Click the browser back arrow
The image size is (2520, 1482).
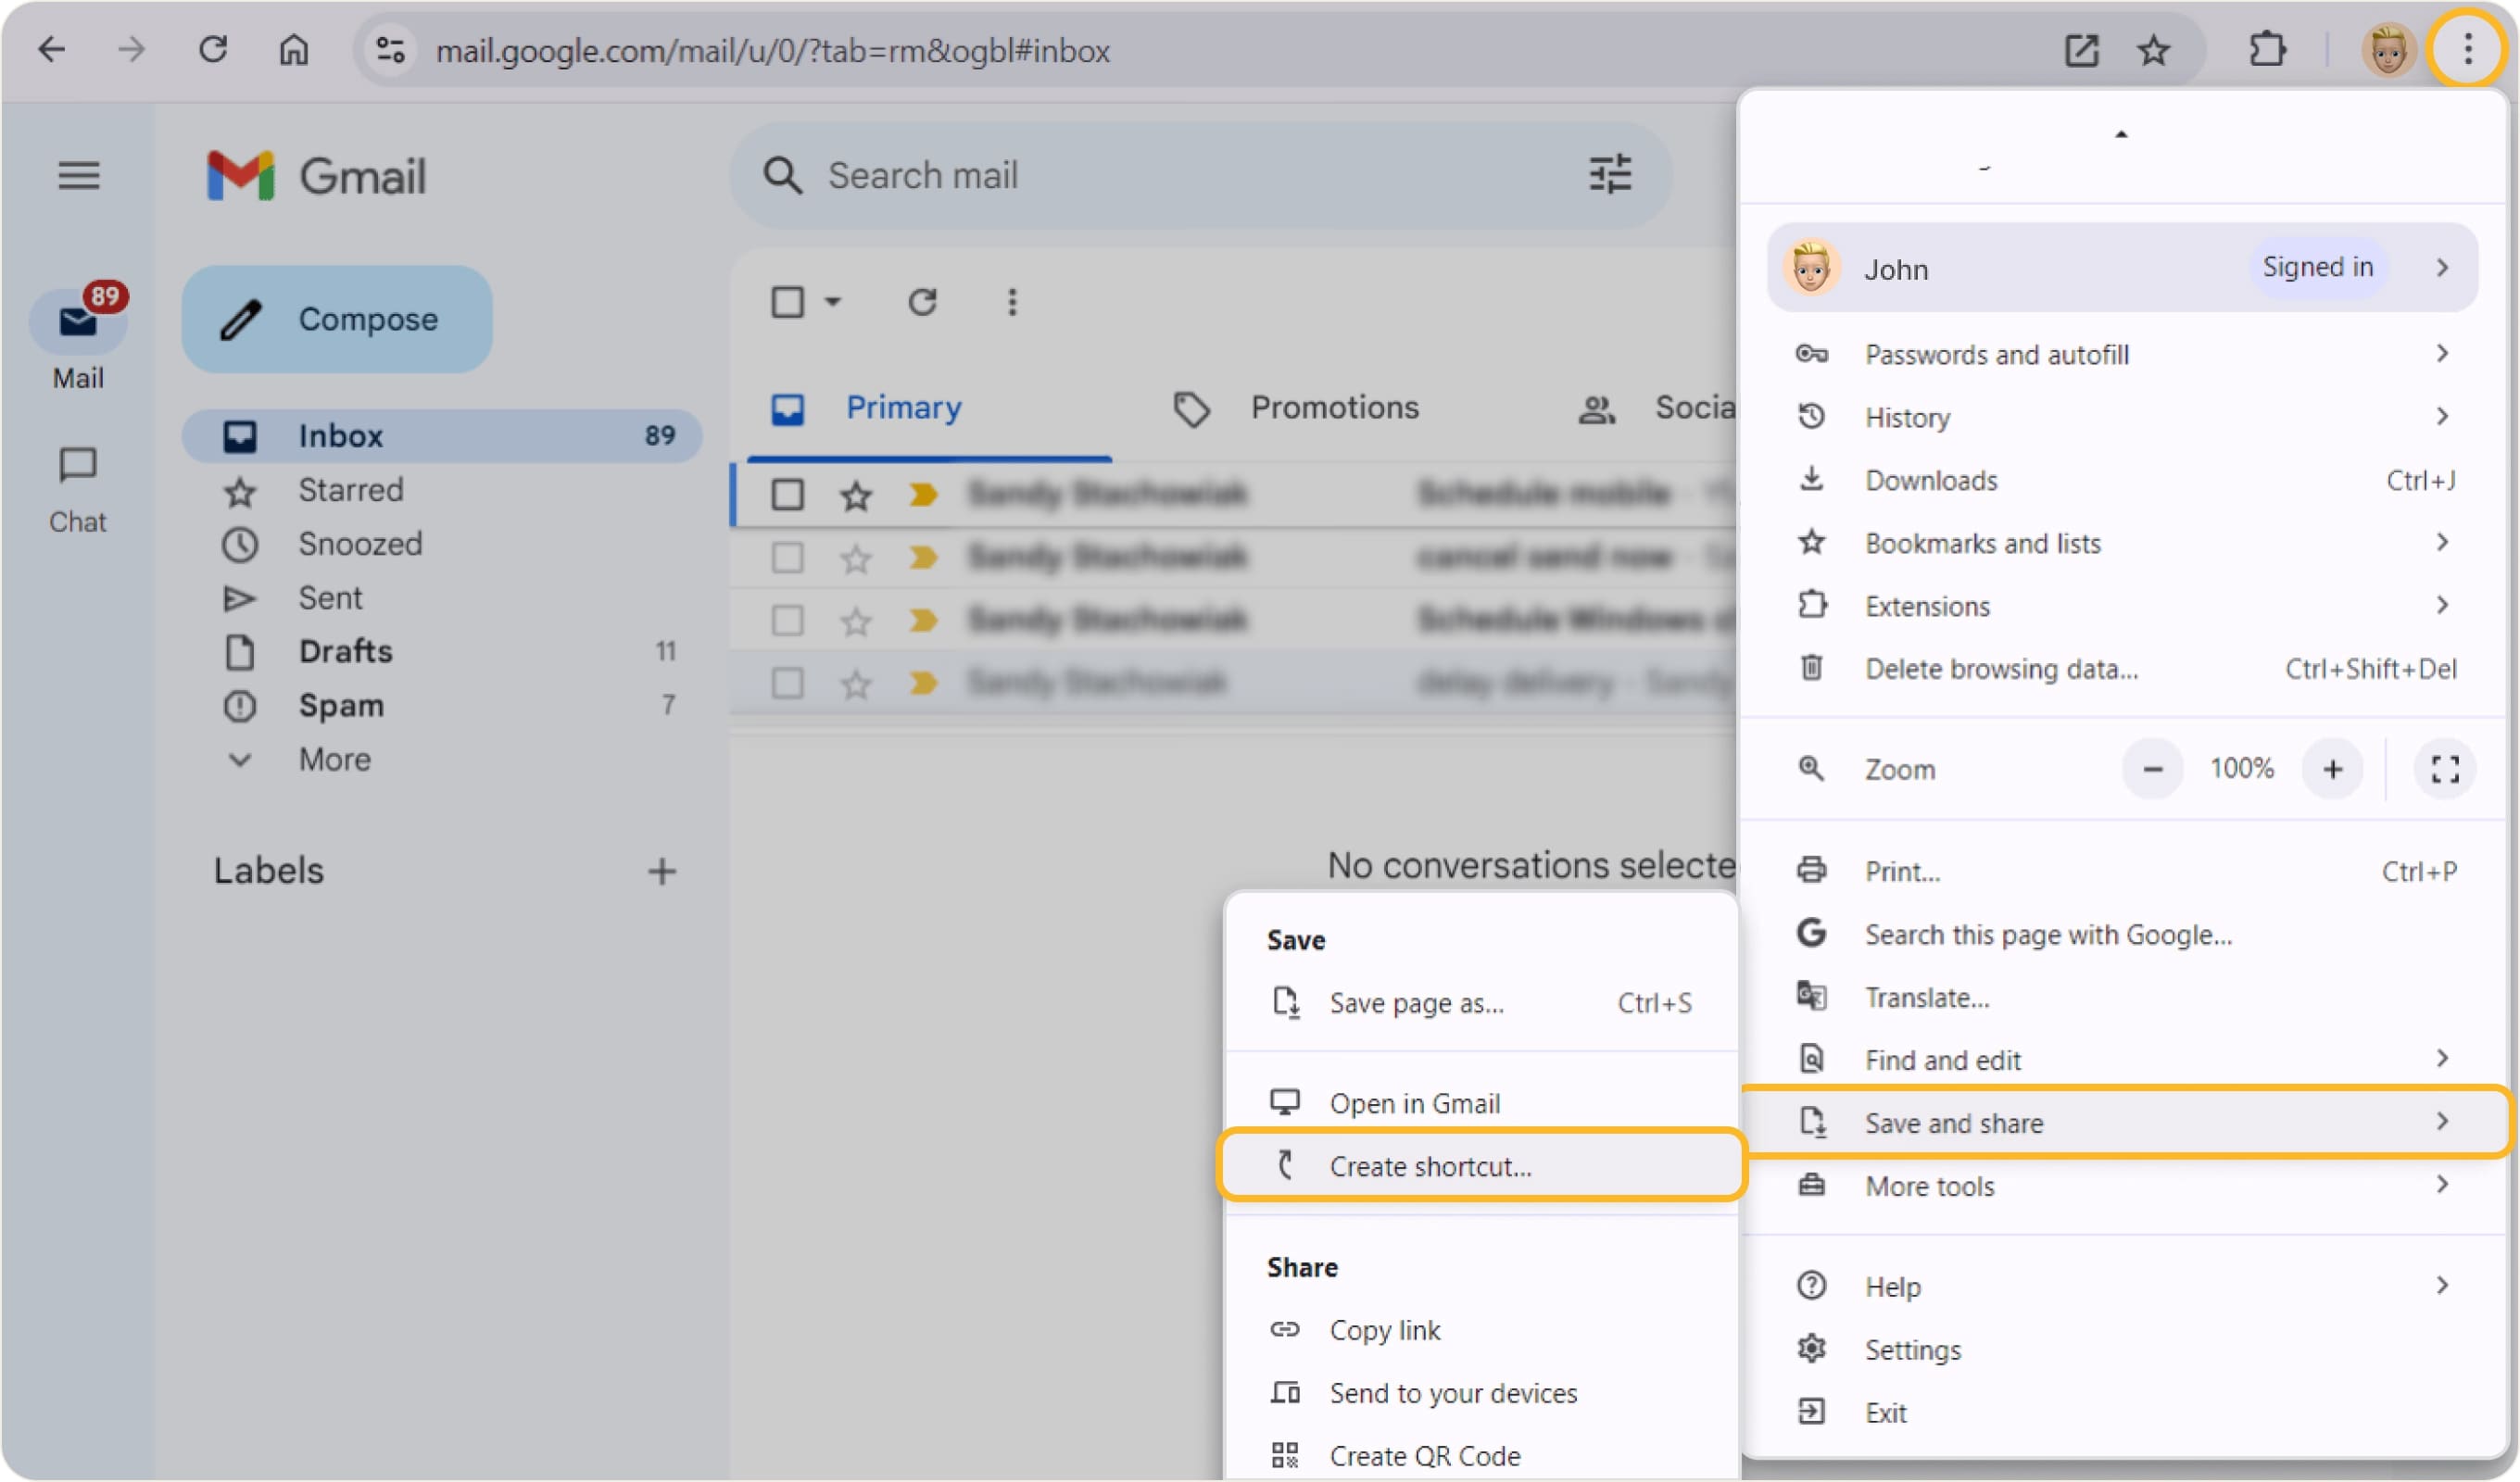(50, 49)
